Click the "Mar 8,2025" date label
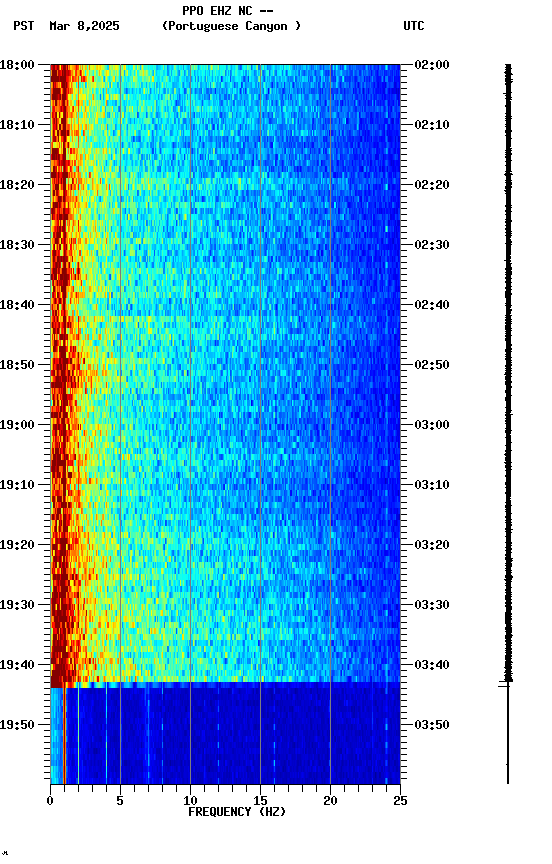552x864 pixels. pos(84,26)
